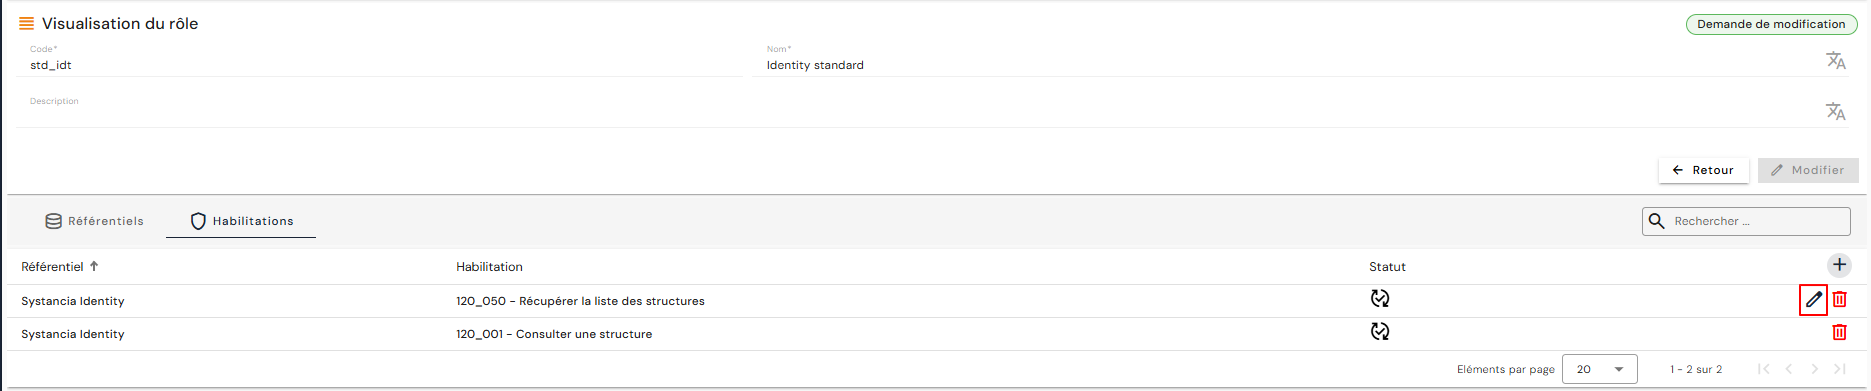Screen dimensions: 1871x391
Task: Focus the Rechercher search field
Action: (x=1746, y=221)
